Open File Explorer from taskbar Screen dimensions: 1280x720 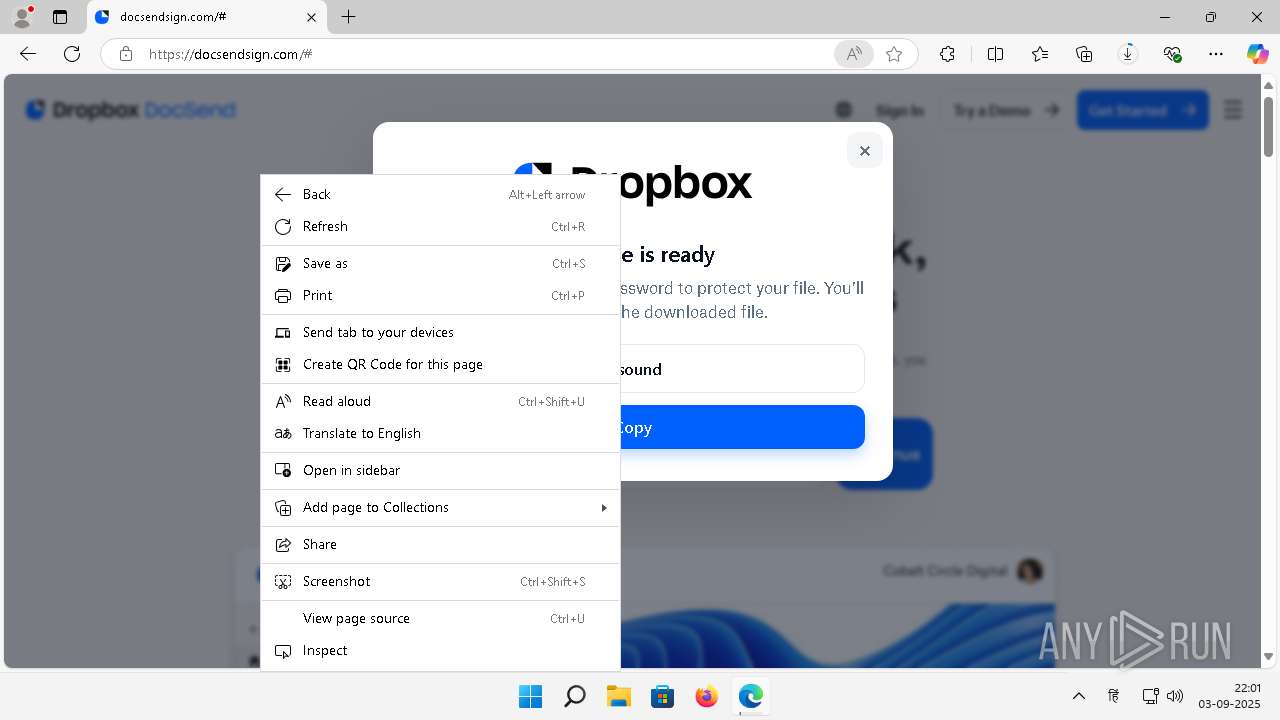click(618, 696)
